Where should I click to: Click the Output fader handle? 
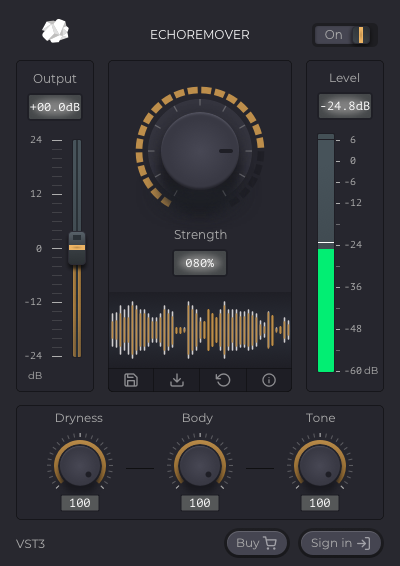tap(77, 248)
